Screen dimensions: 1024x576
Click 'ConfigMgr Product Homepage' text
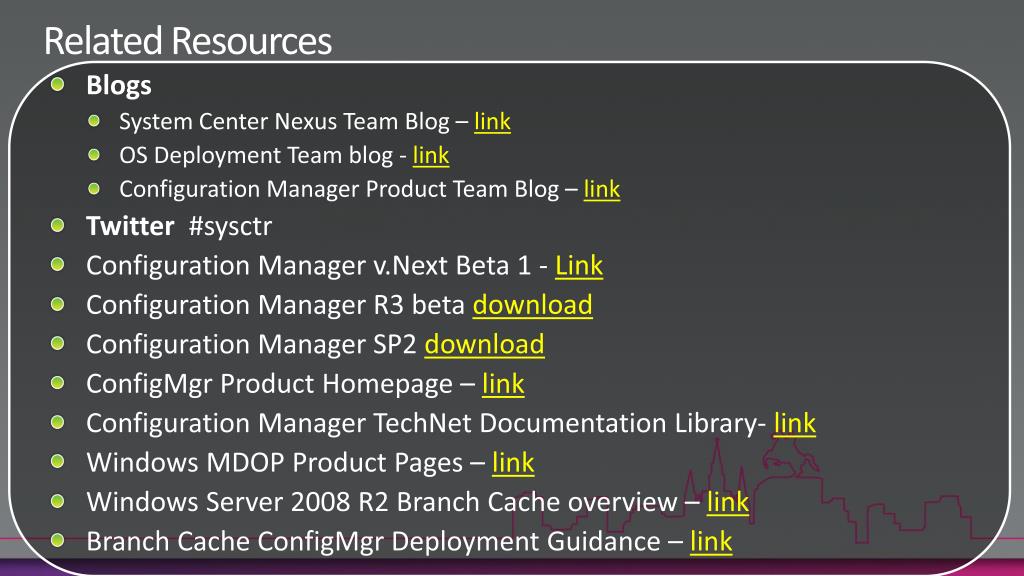click(x=270, y=384)
